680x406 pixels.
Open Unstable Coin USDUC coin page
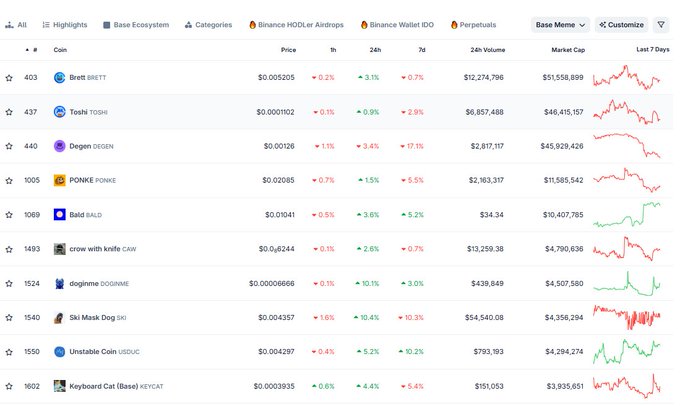coord(105,352)
